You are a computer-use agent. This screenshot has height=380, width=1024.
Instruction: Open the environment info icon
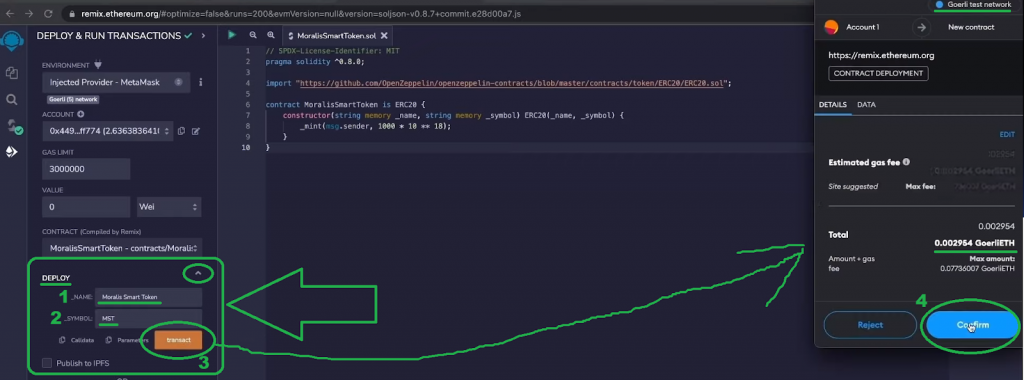[x=200, y=82]
